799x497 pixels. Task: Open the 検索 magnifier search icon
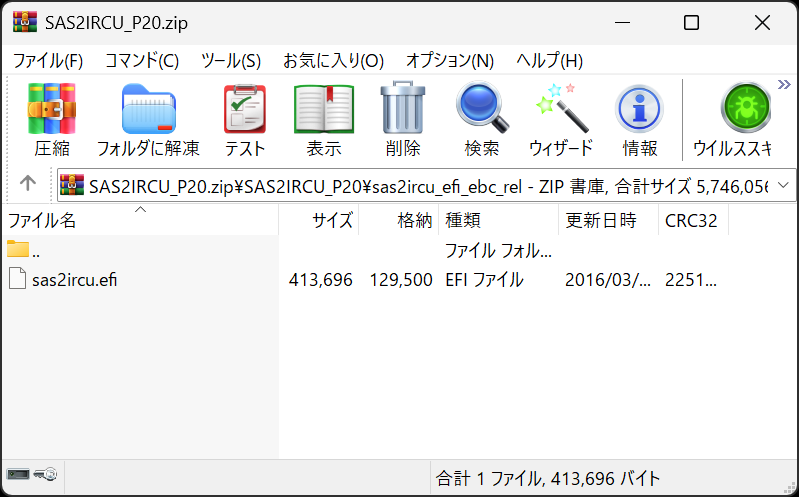click(482, 108)
